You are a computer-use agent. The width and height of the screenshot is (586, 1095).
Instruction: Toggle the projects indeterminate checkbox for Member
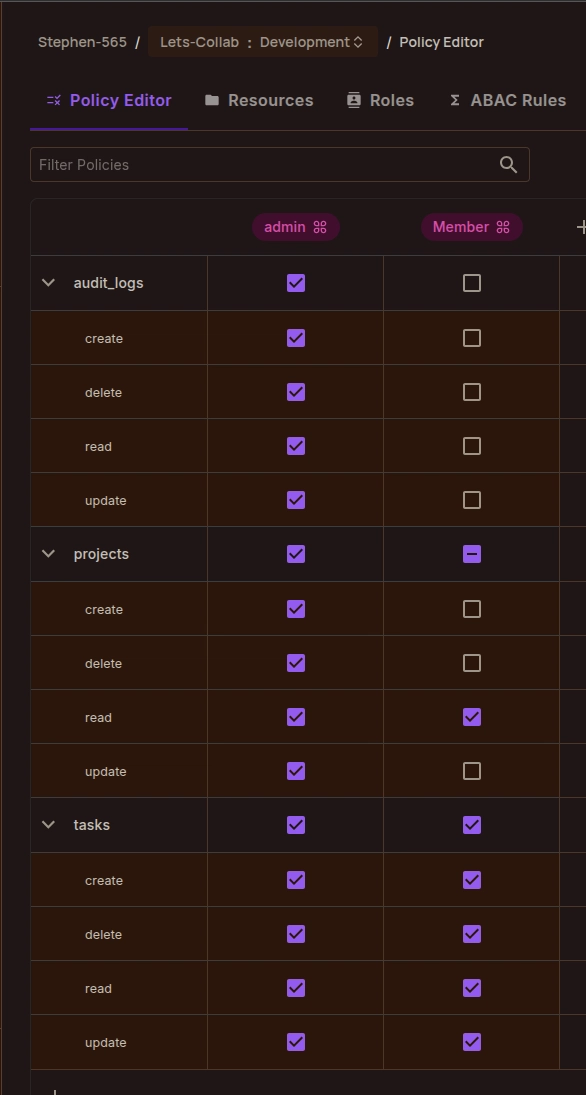472,554
